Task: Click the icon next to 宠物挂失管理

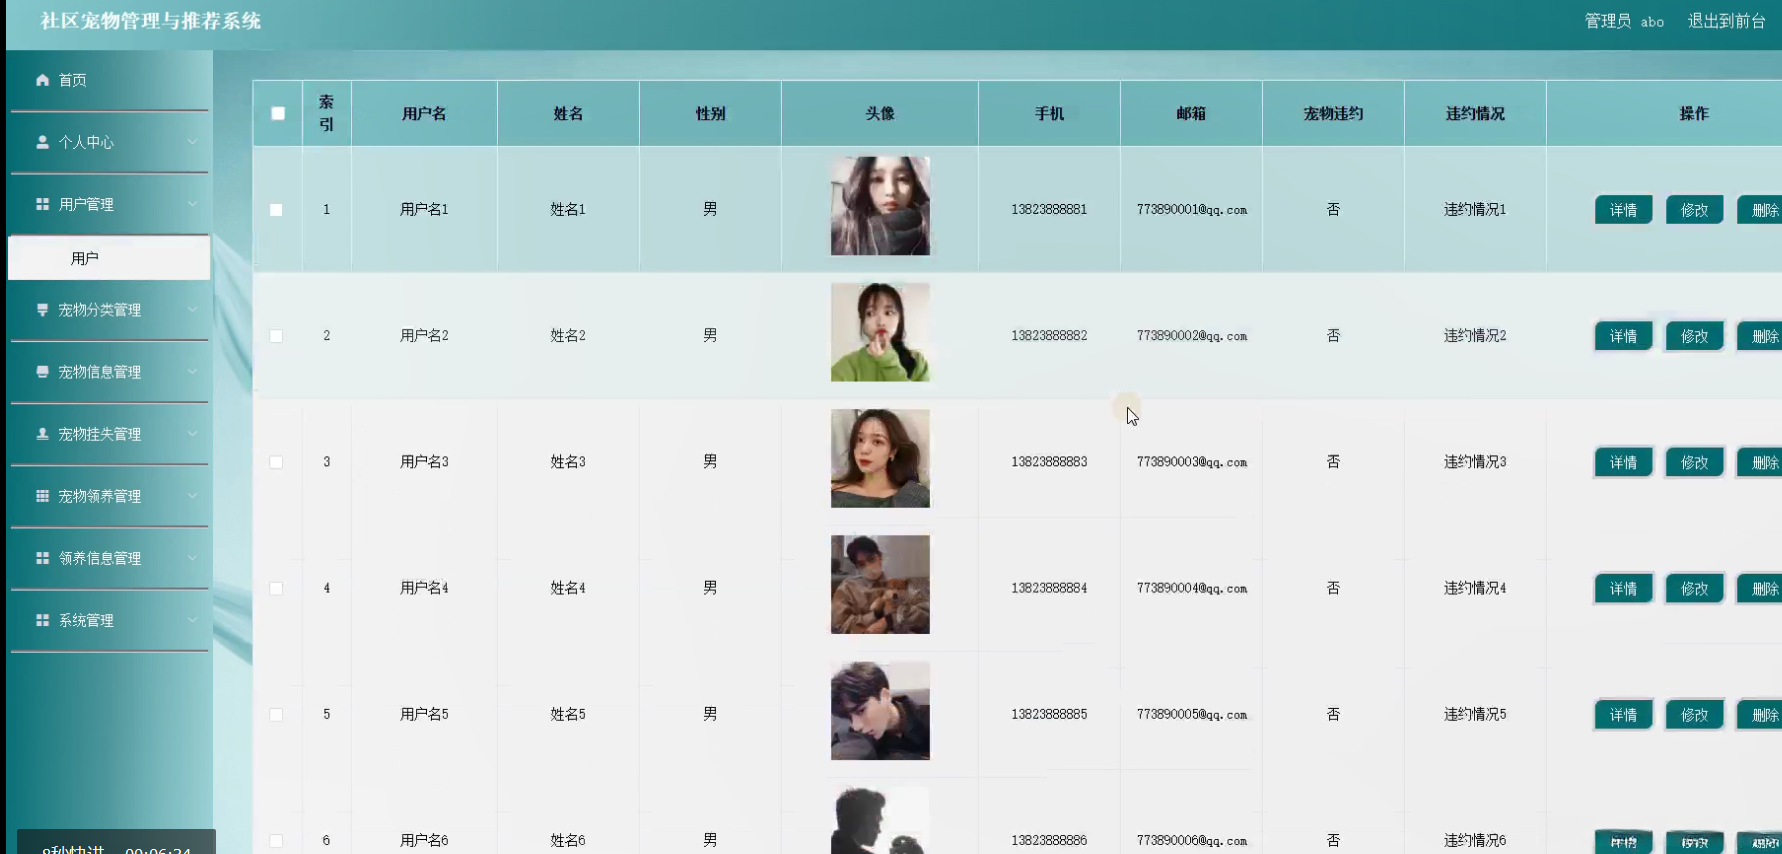Action: point(42,434)
